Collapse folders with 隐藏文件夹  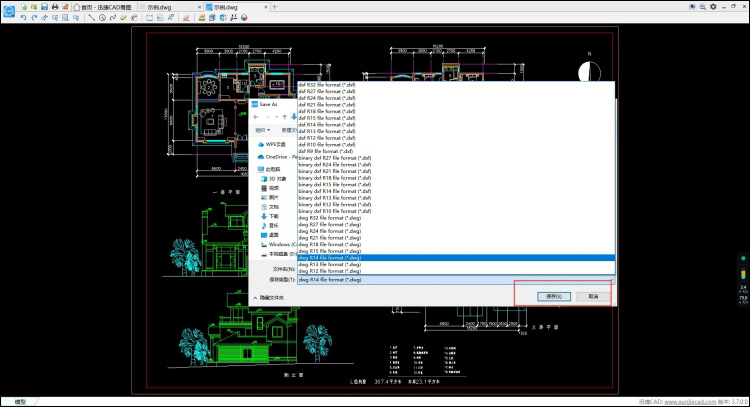[x=268, y=297]
